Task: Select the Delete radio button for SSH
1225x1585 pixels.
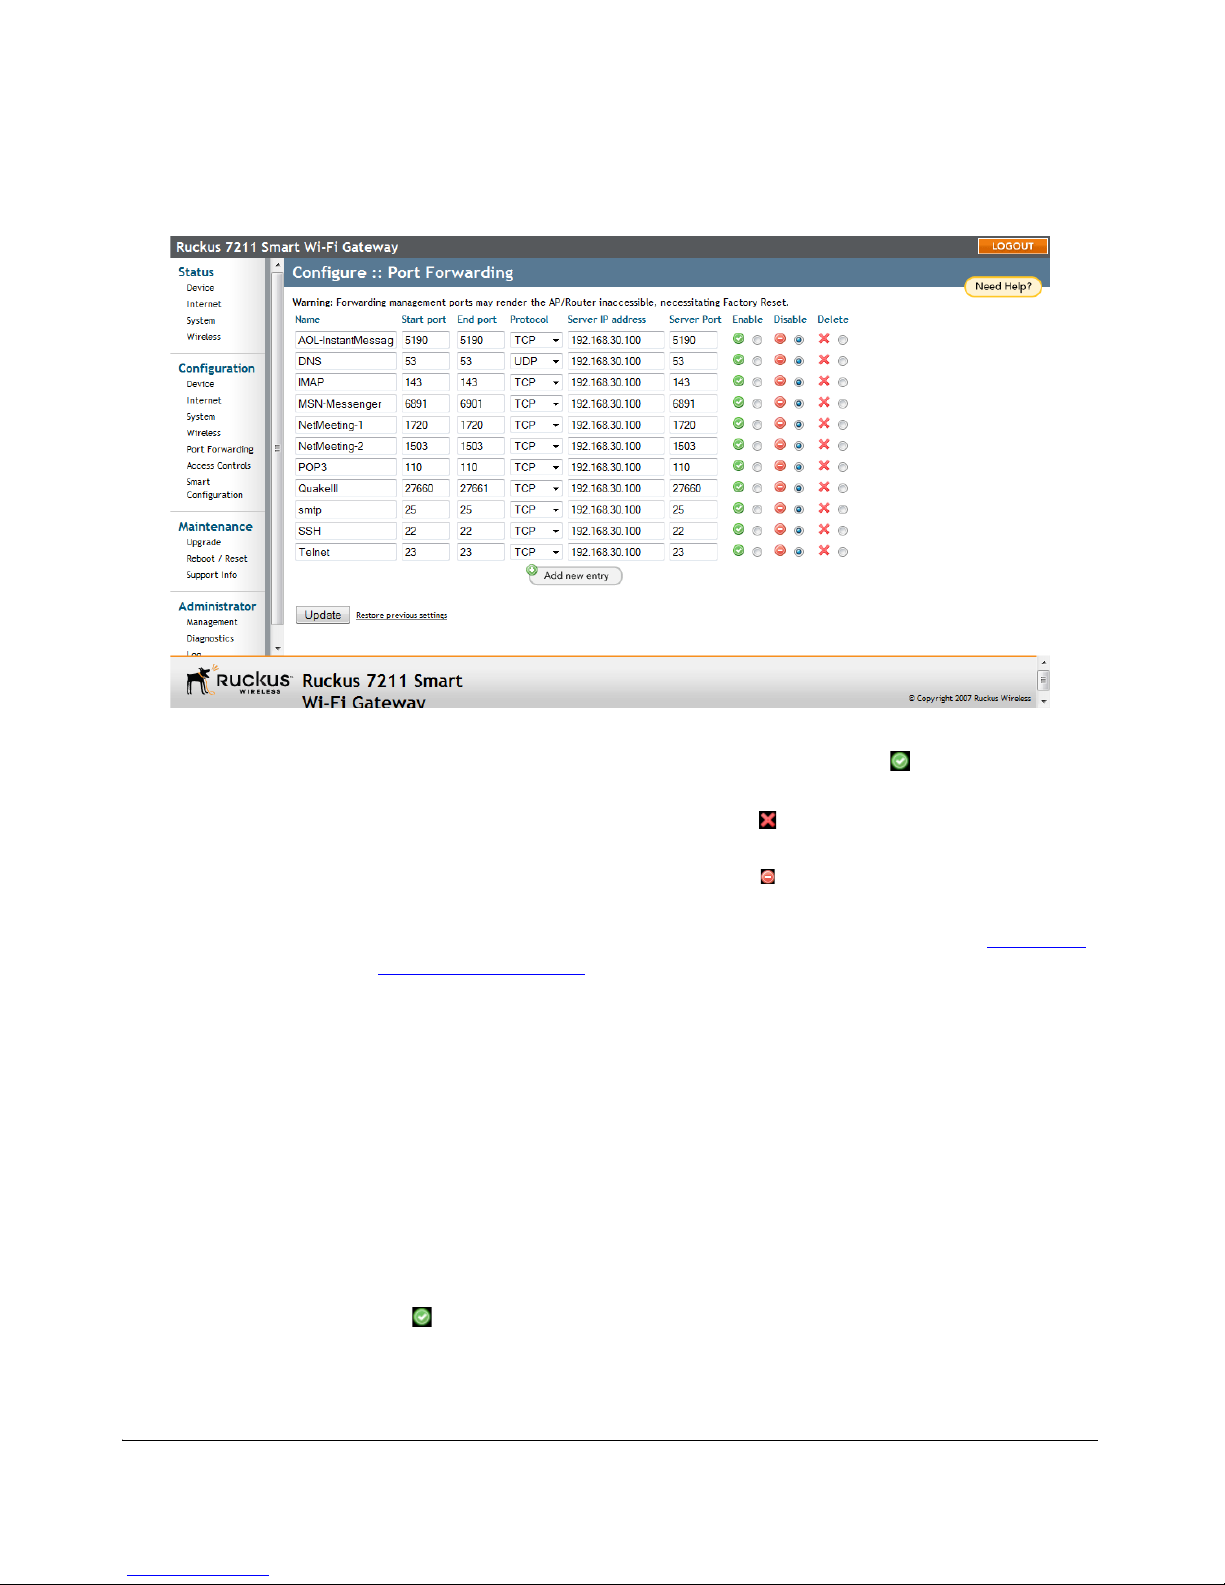Action: pyautogui.click(x=843, y=531)
